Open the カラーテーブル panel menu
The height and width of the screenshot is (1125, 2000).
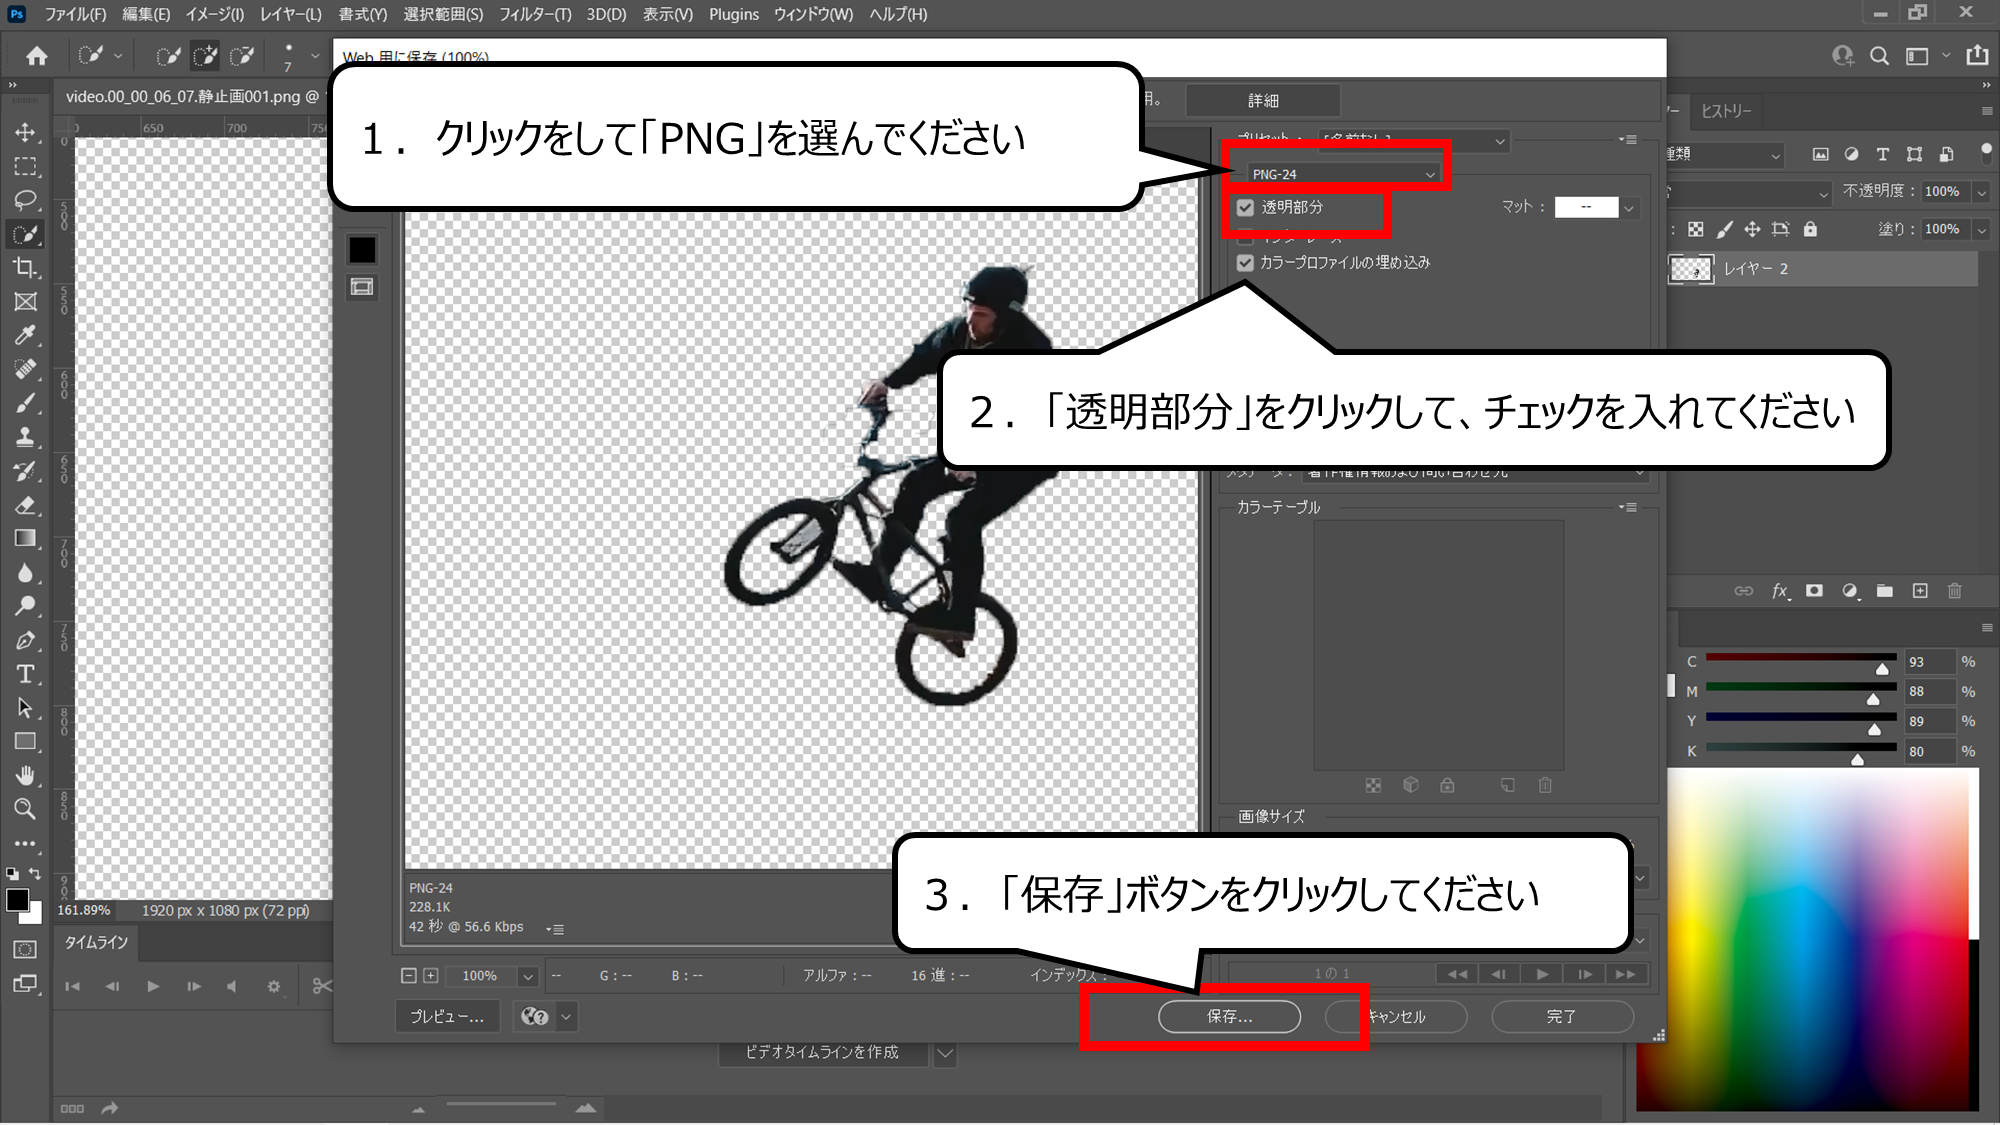[1628, 508]
